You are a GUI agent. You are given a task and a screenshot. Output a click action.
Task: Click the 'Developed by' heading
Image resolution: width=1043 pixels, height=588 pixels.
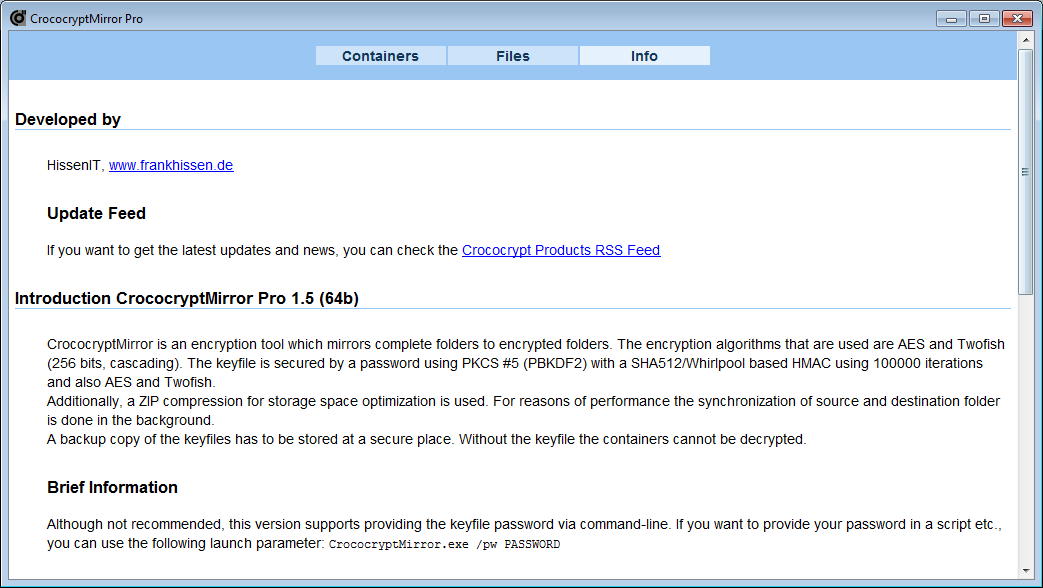point(68,120)
